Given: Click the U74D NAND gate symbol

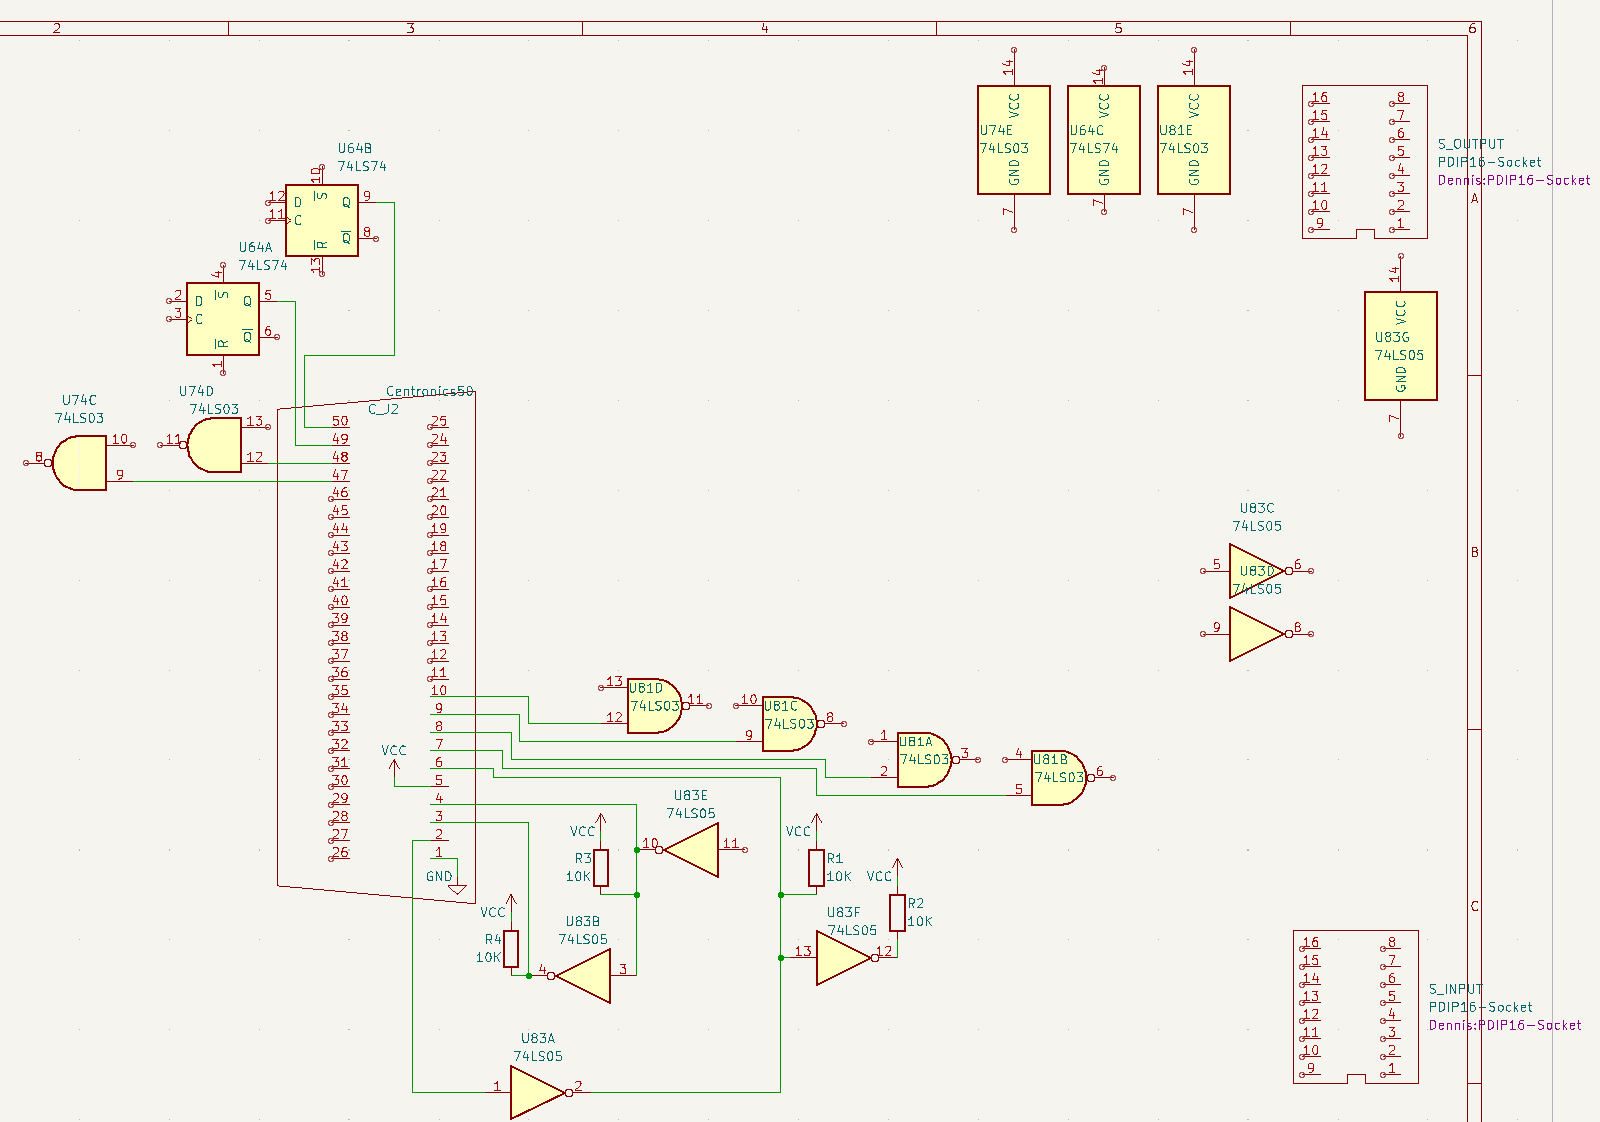Looking at the screenshot, I should click(x=215, y=445).
